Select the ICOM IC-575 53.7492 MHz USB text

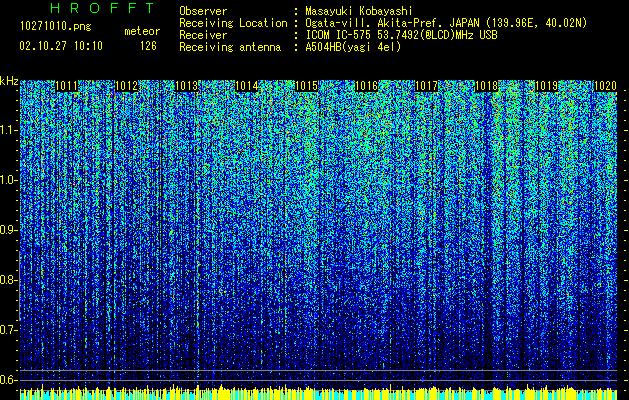(401, 35)
